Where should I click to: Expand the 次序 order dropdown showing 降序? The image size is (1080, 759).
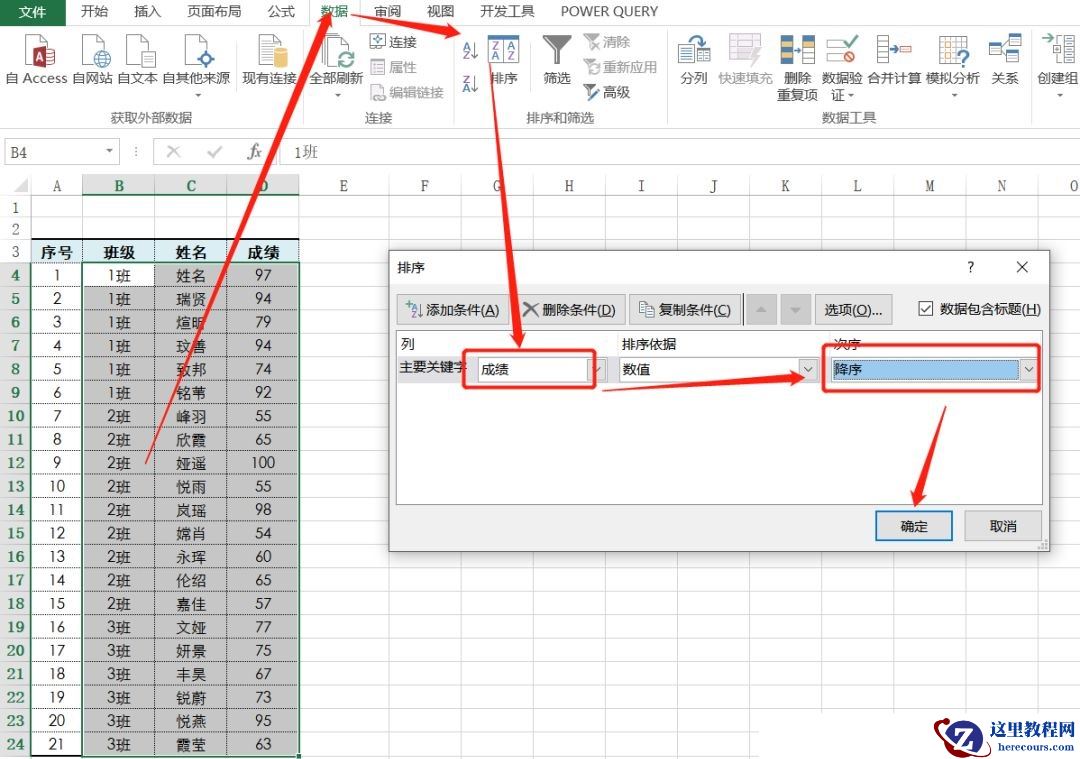(1028, 369)
